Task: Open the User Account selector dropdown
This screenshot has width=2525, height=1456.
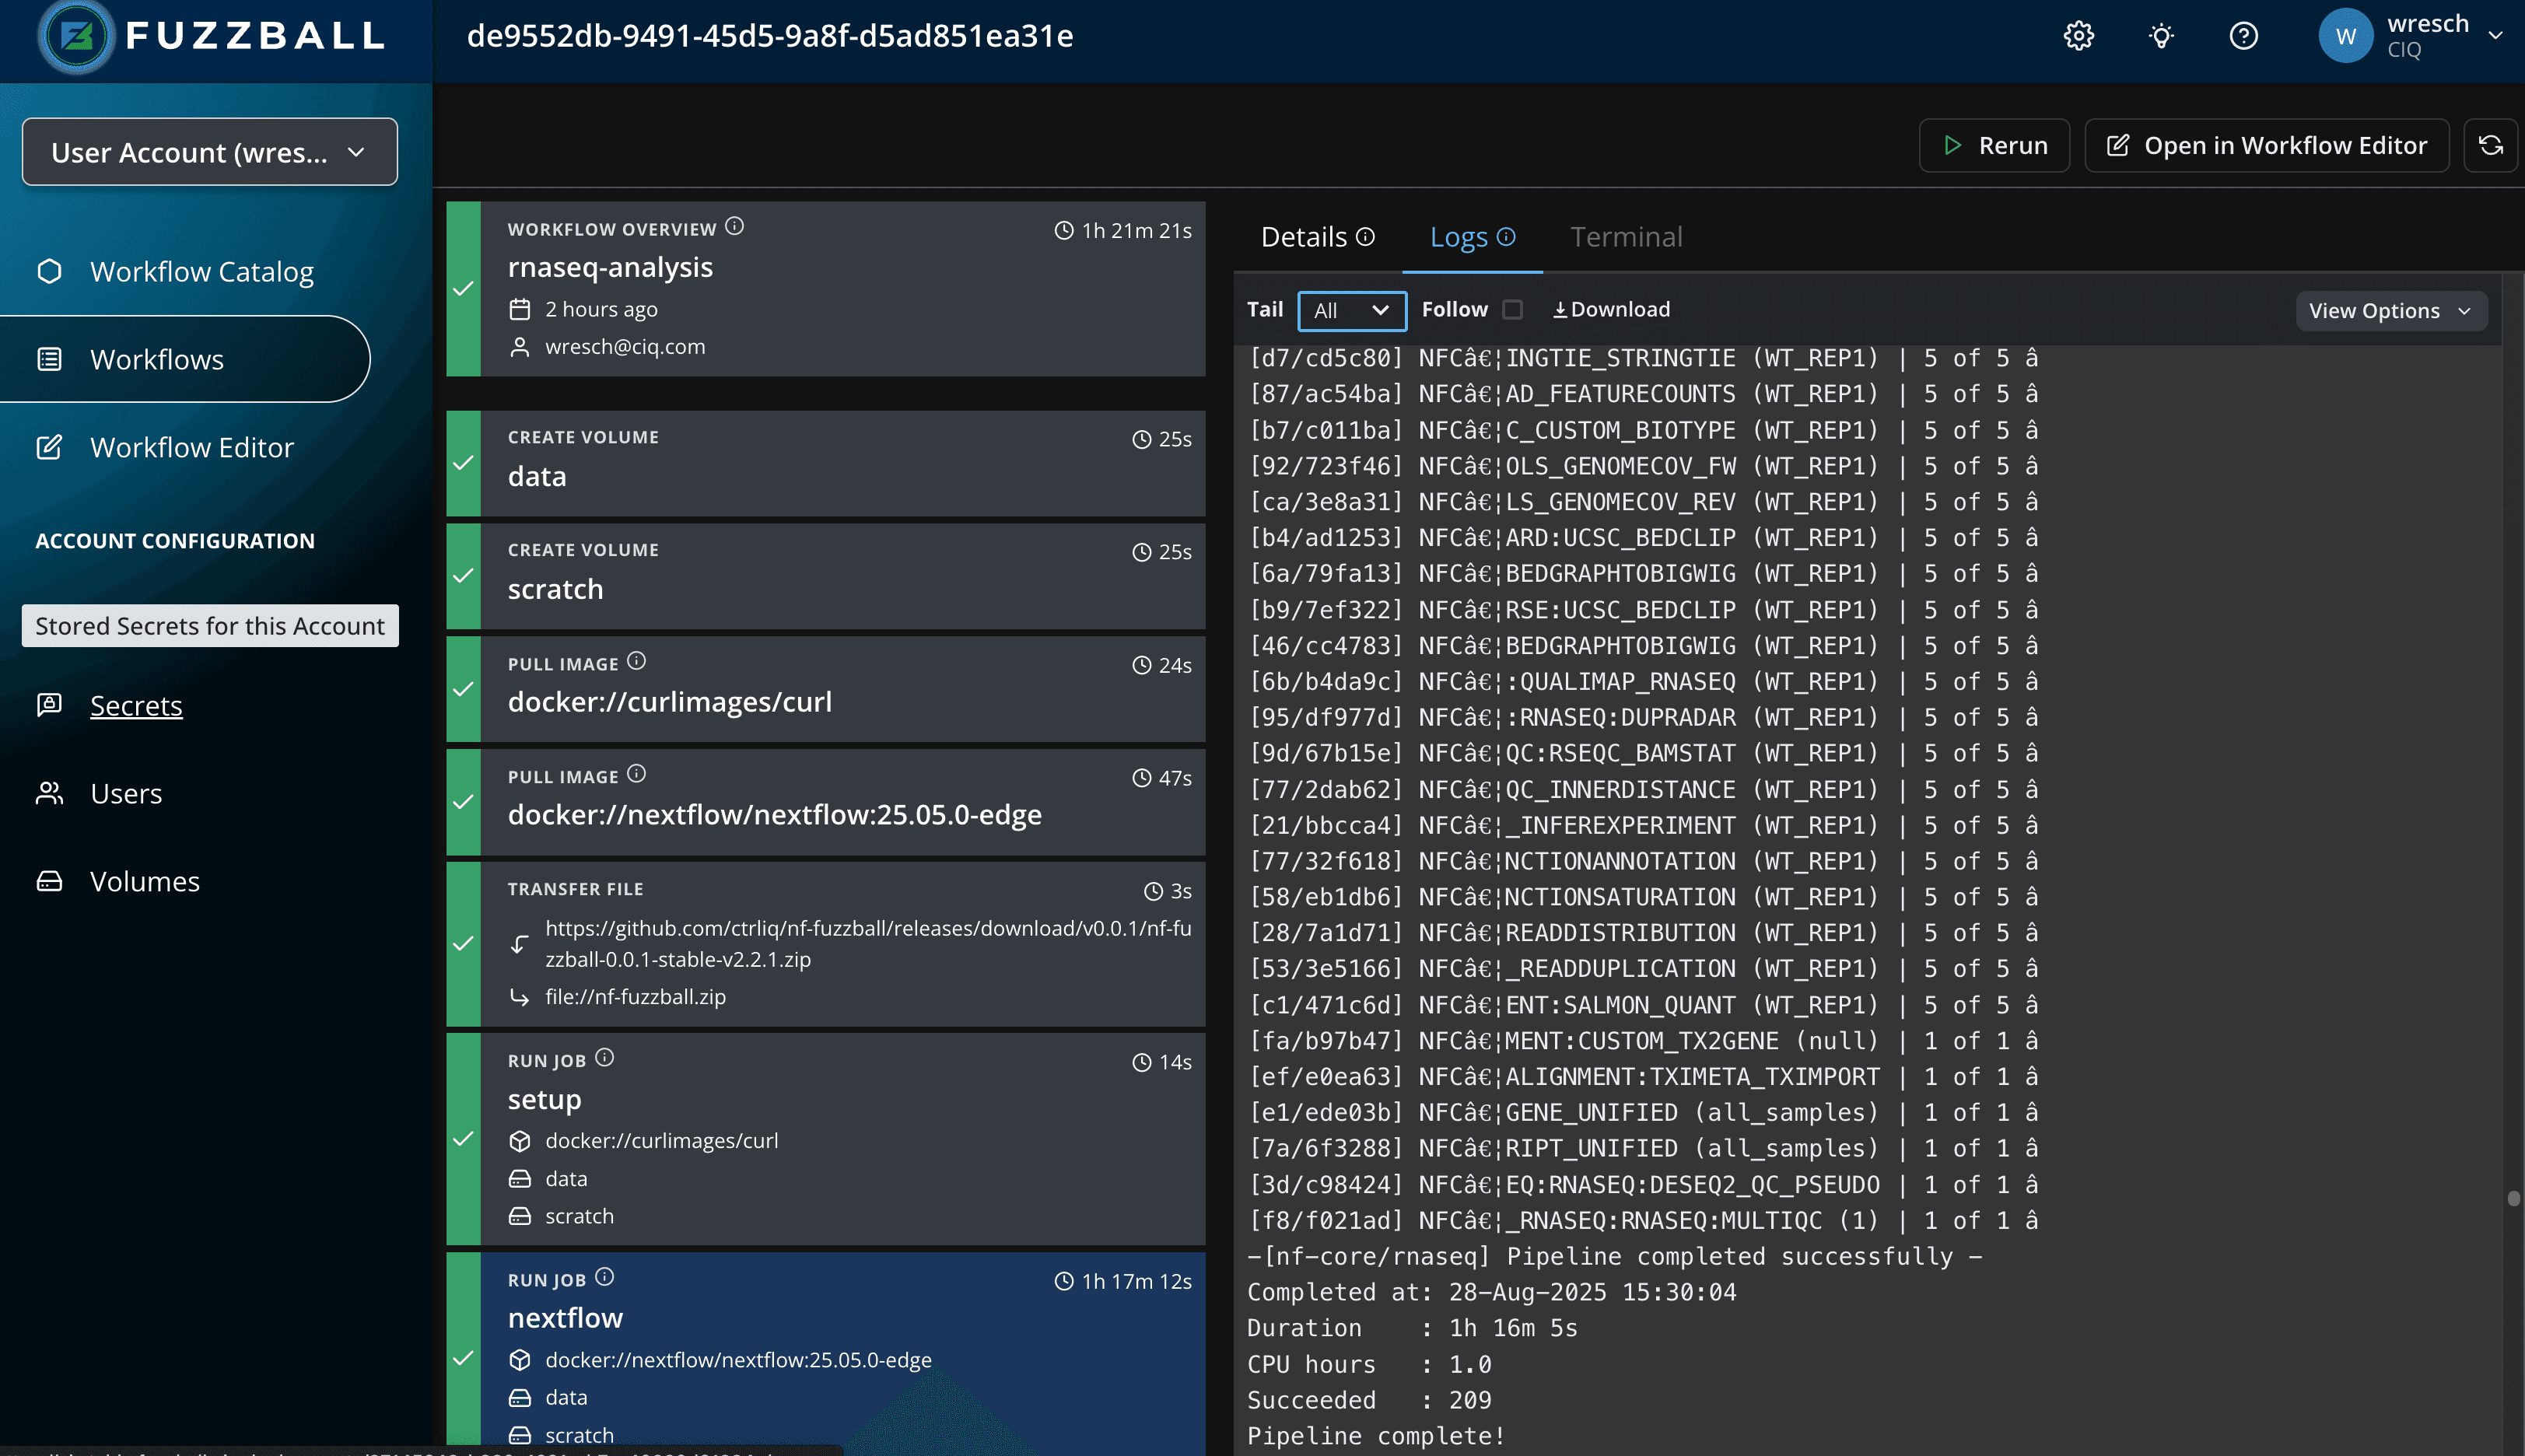Action: pyautogui.click(x=209, y=152)
